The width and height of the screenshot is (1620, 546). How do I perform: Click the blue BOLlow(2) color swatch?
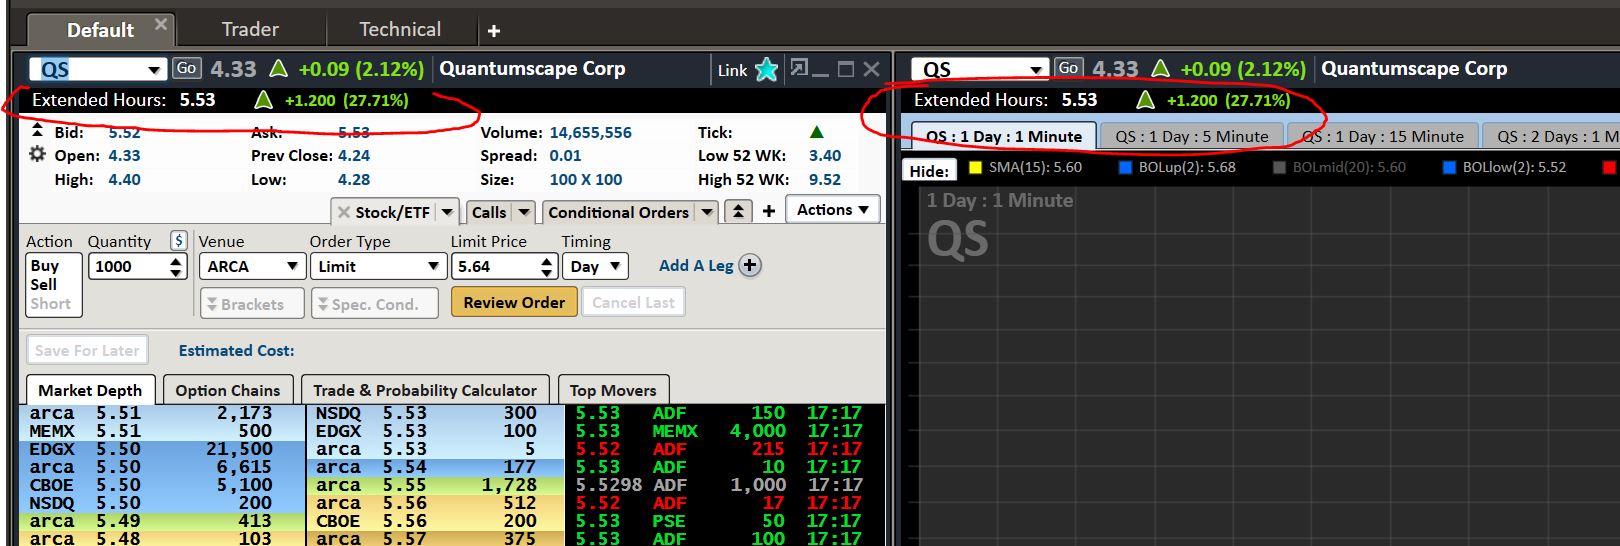click(x=1449, y=167)
